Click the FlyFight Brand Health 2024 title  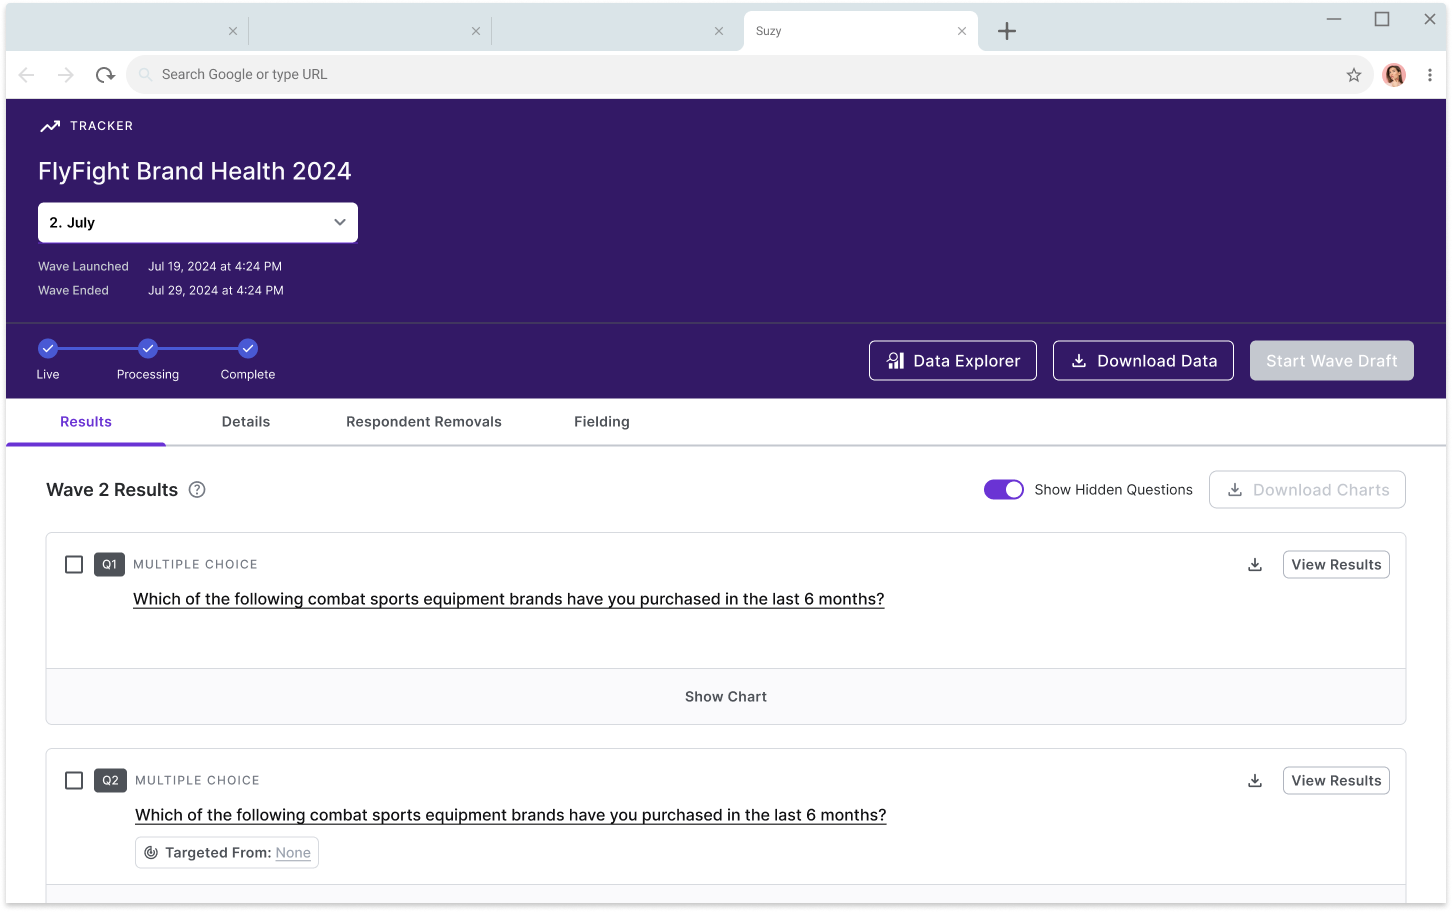pyautogui.click(x=195, y=171)
